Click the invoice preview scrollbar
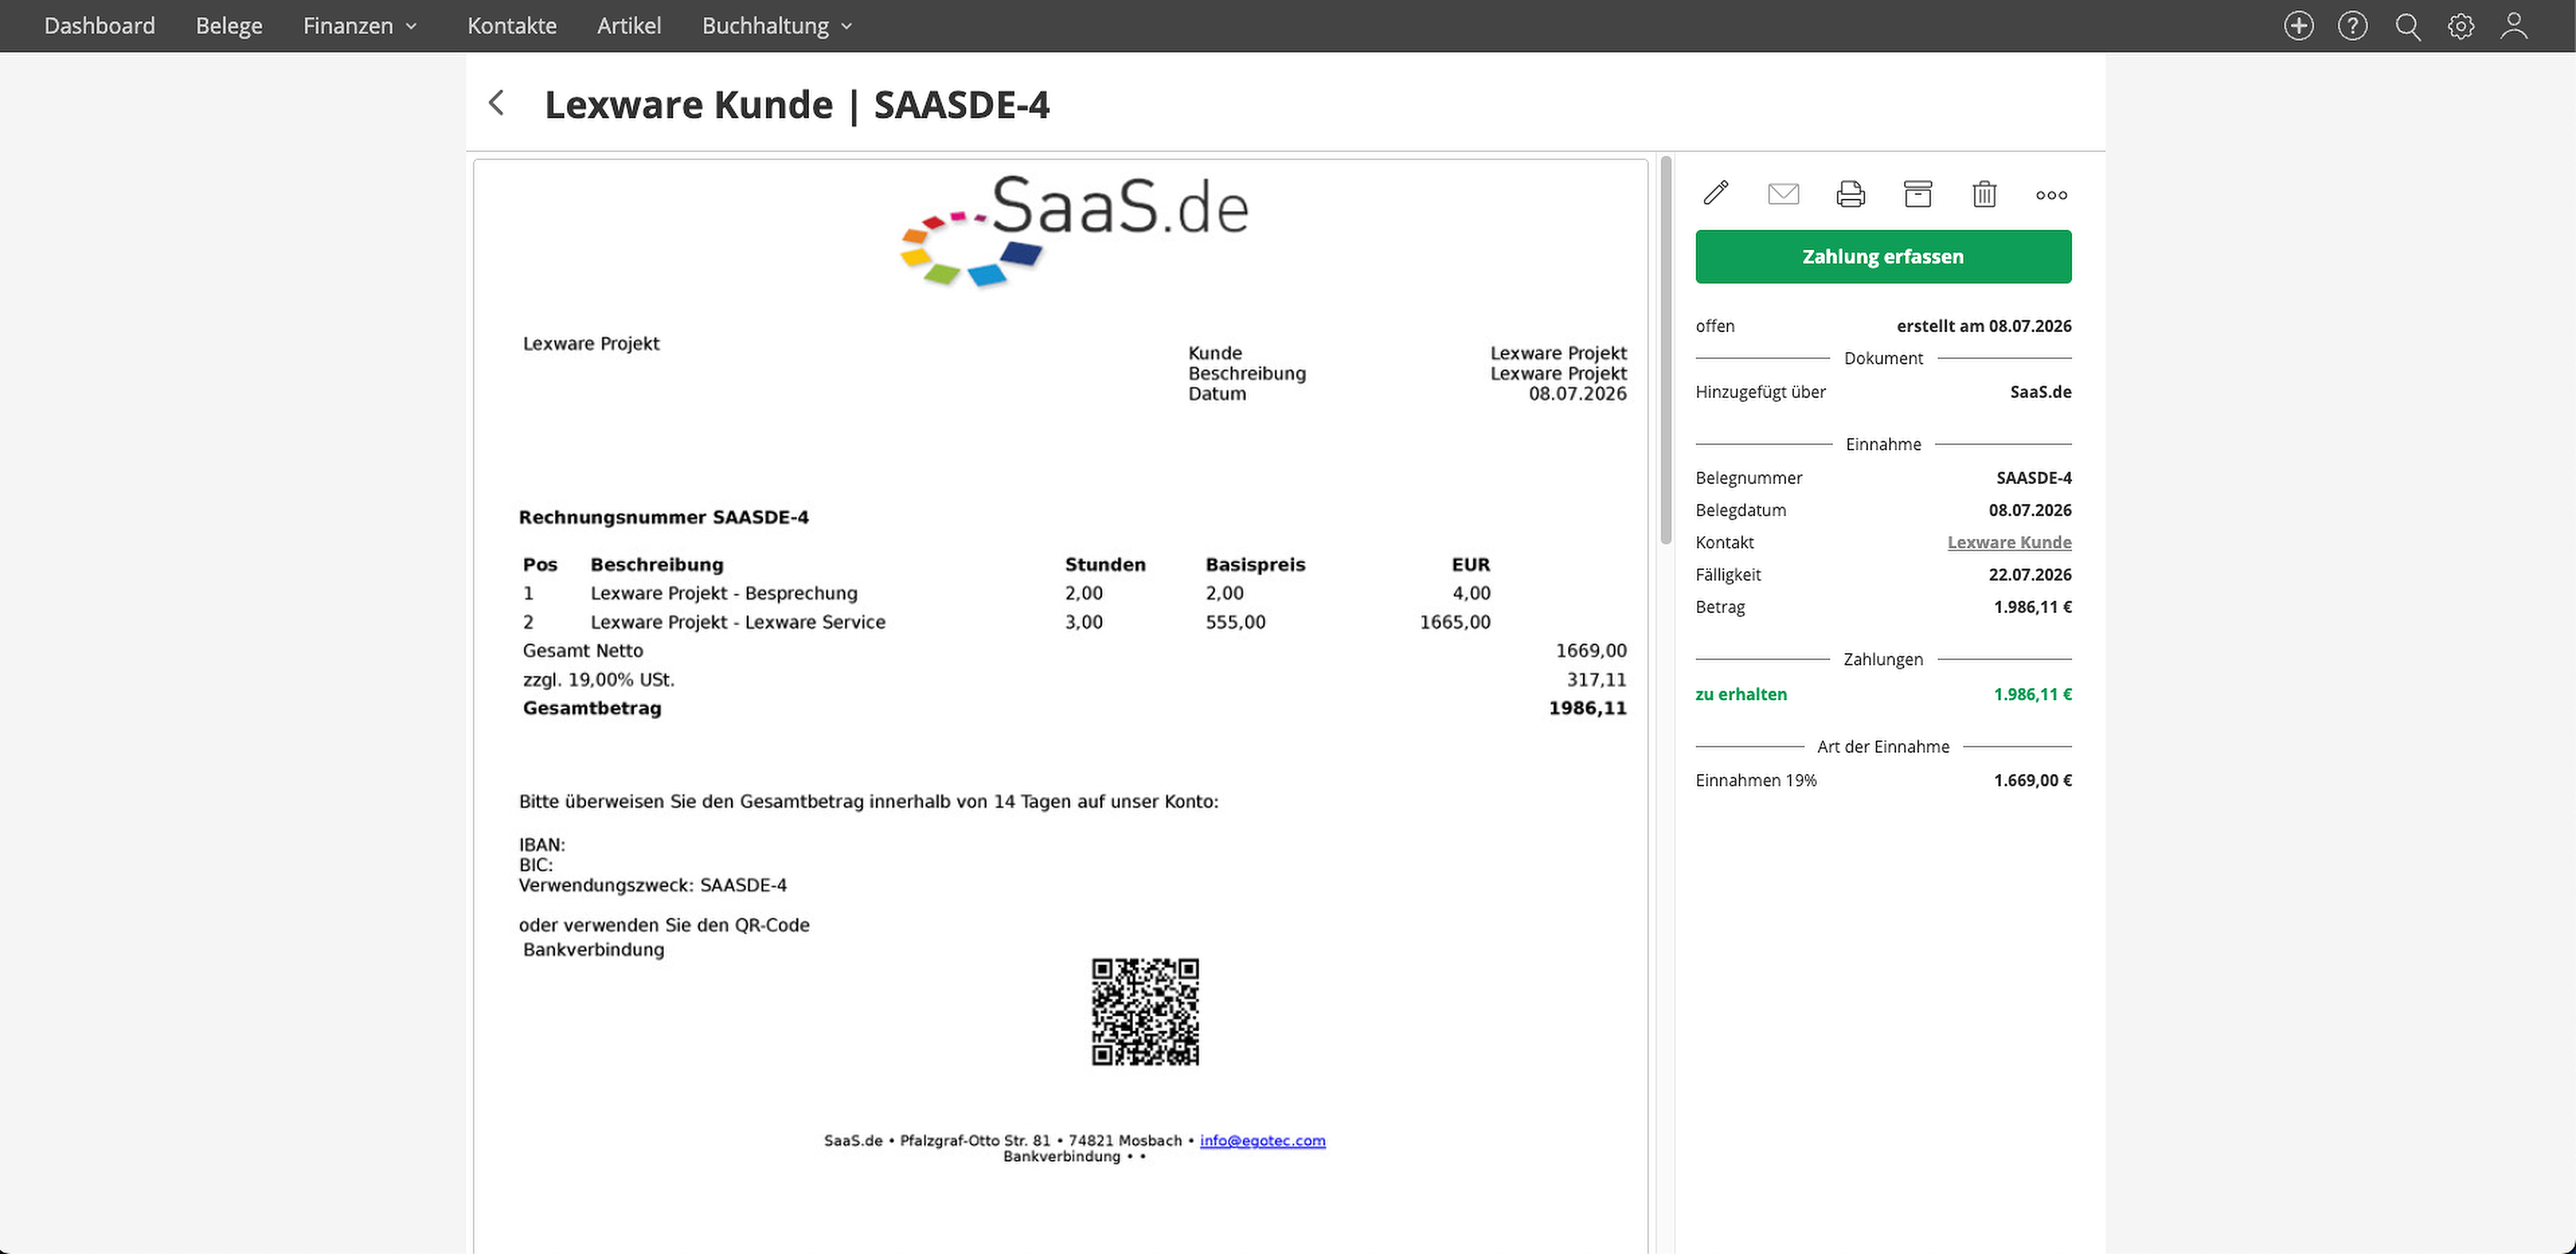This screenshot has height=1254, width=2576. tap(1665, 350)
